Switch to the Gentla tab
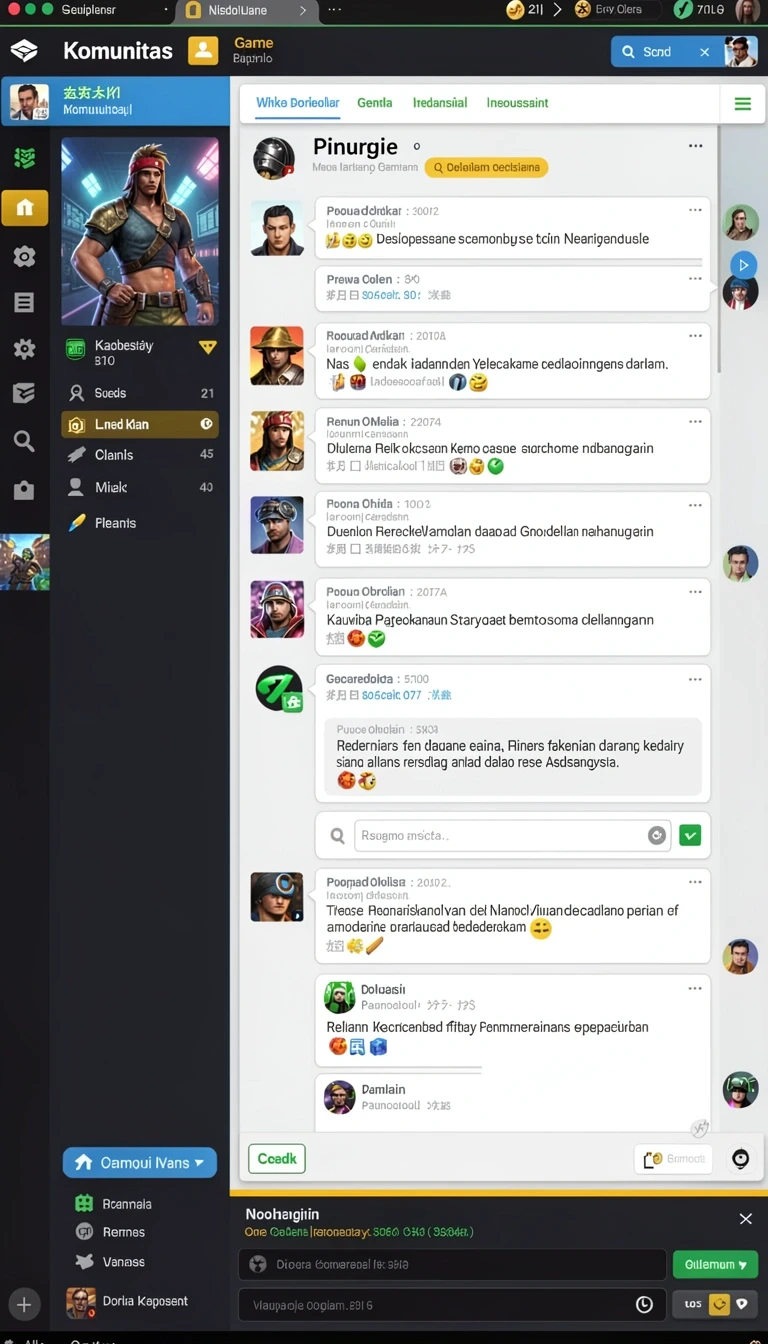Image resolution: width=768 pixels, height=1344 pixels. 374,103
